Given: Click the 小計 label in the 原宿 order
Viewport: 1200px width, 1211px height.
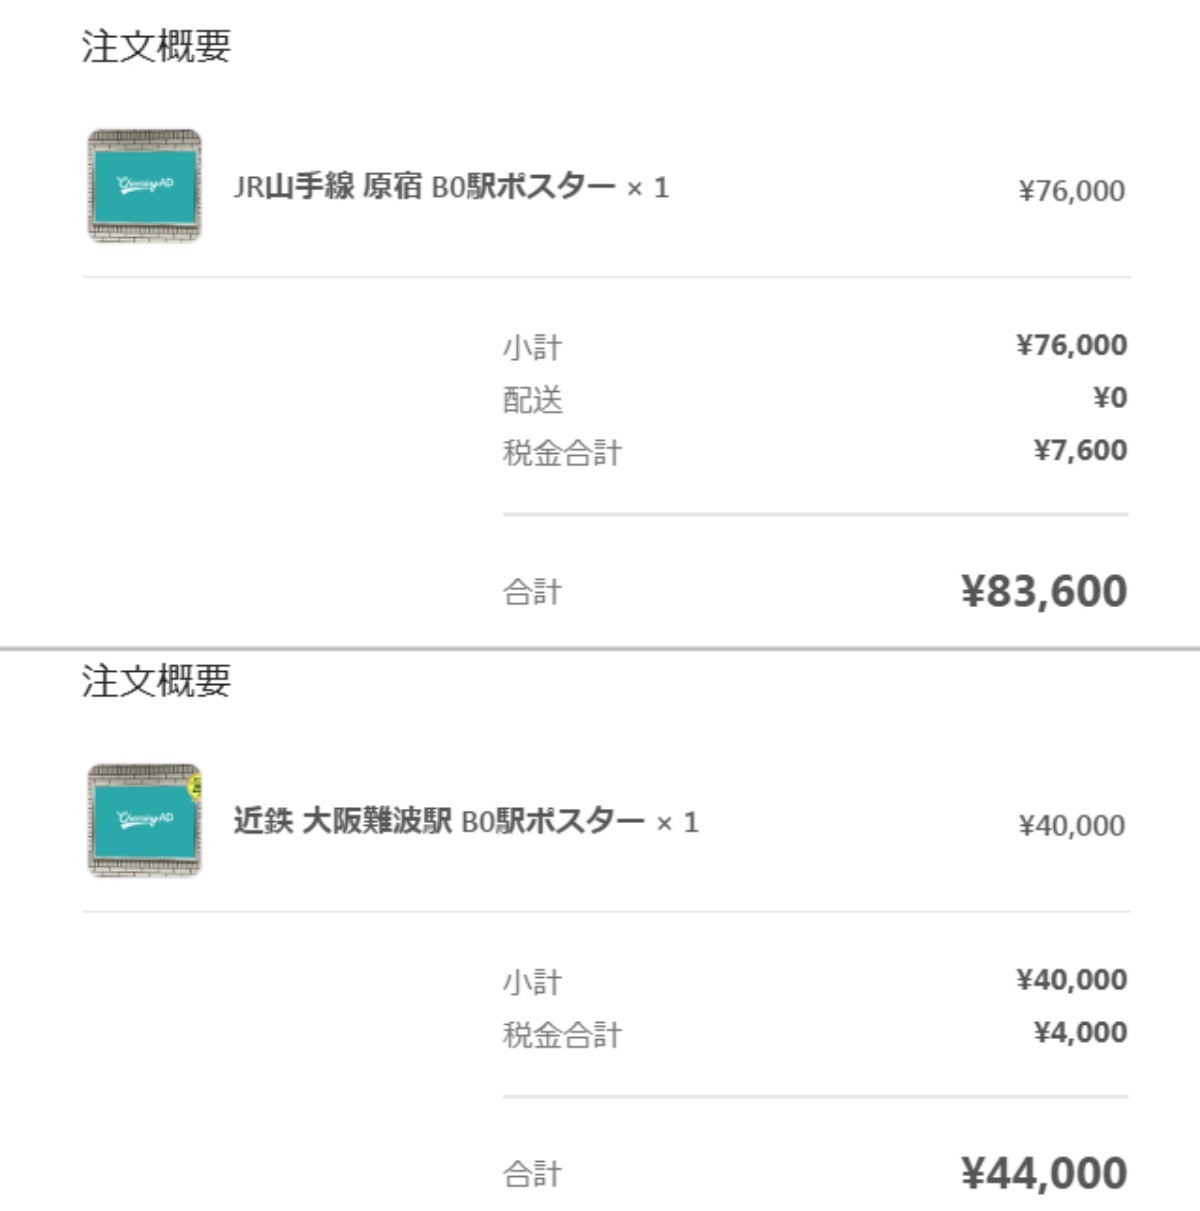Looking at the screenshot, I should click(x=532, y=348).
